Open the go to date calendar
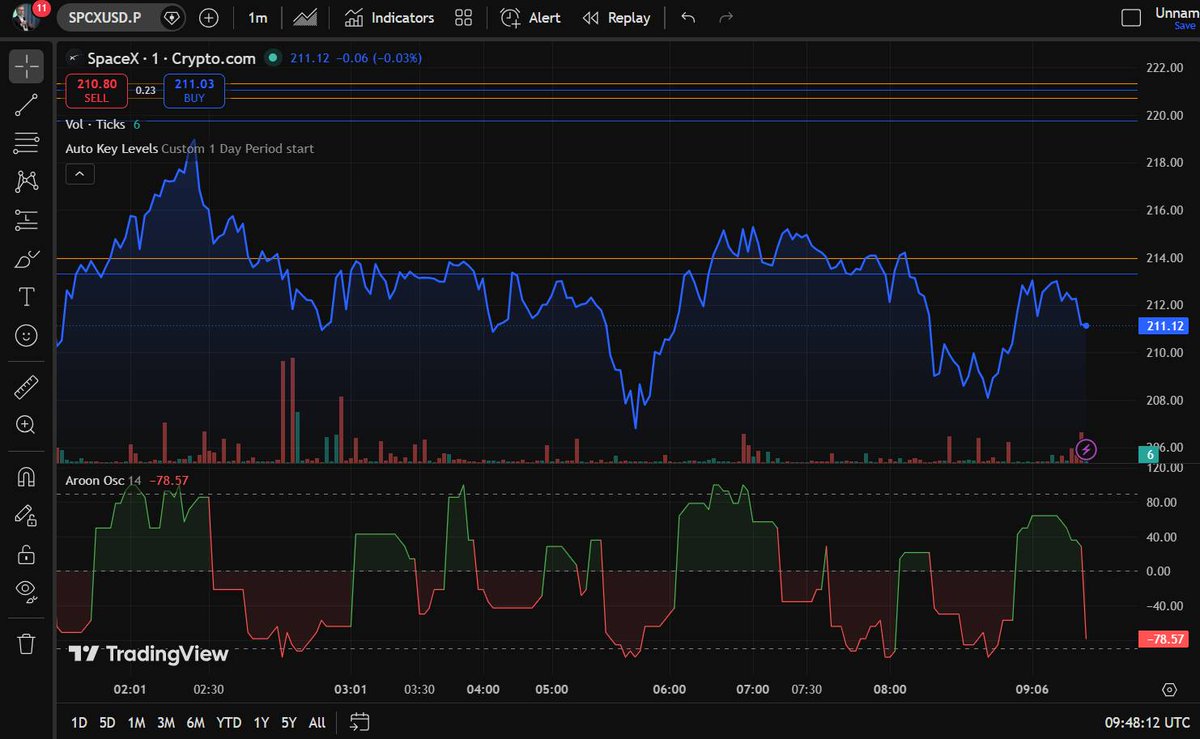1200x739 pixels. point(360,722)
